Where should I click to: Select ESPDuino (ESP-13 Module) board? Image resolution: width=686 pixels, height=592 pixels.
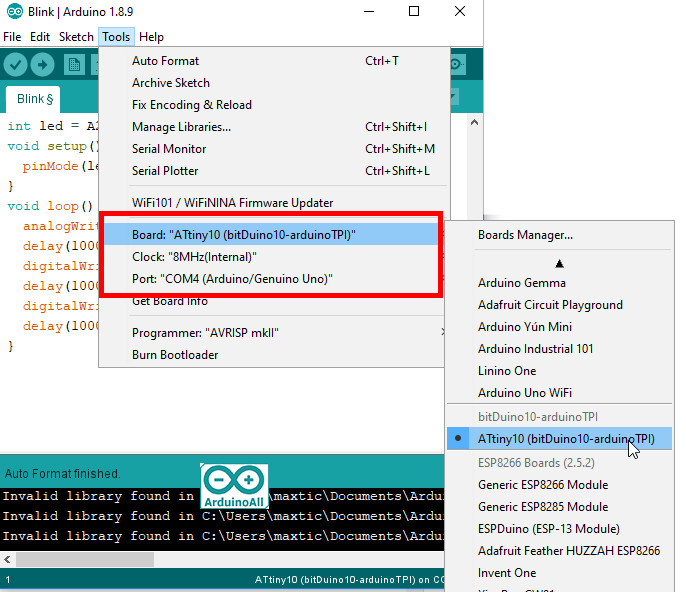559,529
